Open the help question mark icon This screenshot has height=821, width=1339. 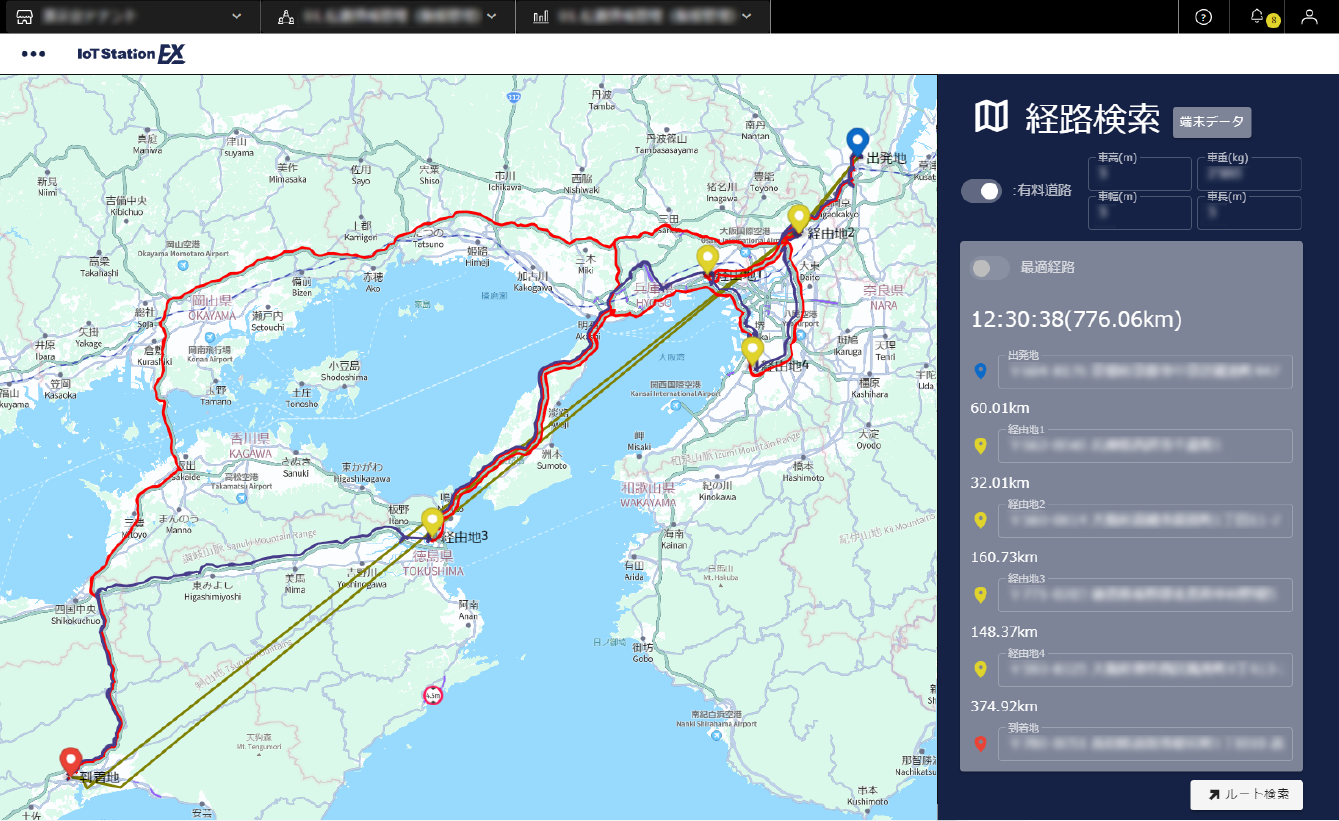[x=1204, y=16]
